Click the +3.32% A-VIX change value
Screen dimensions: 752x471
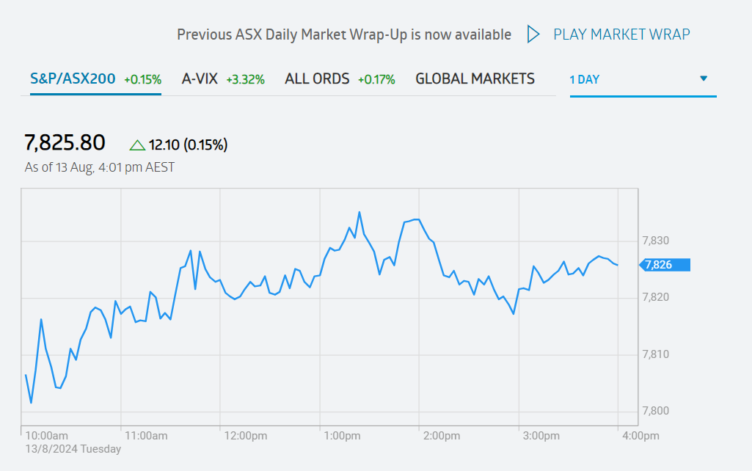[246, 80]
